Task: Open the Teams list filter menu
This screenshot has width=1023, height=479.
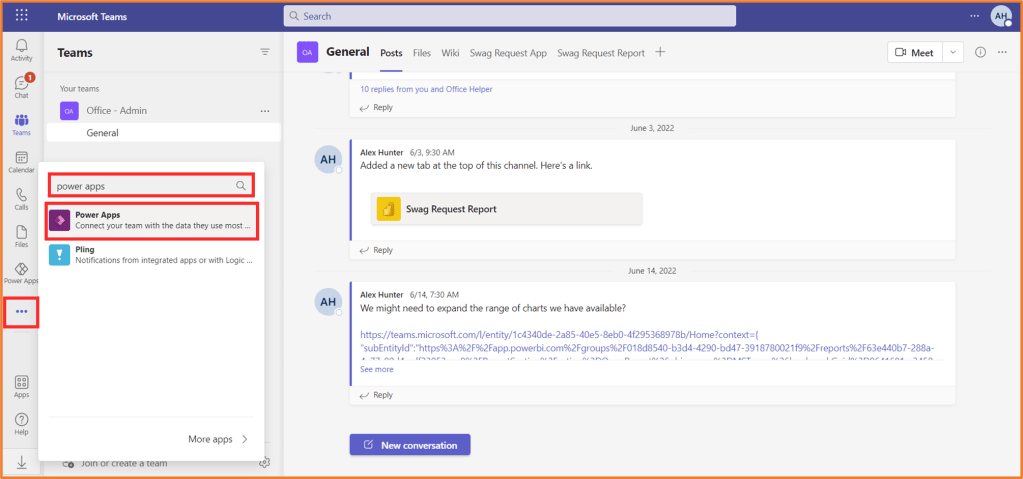Action: [x=265, y=52]
